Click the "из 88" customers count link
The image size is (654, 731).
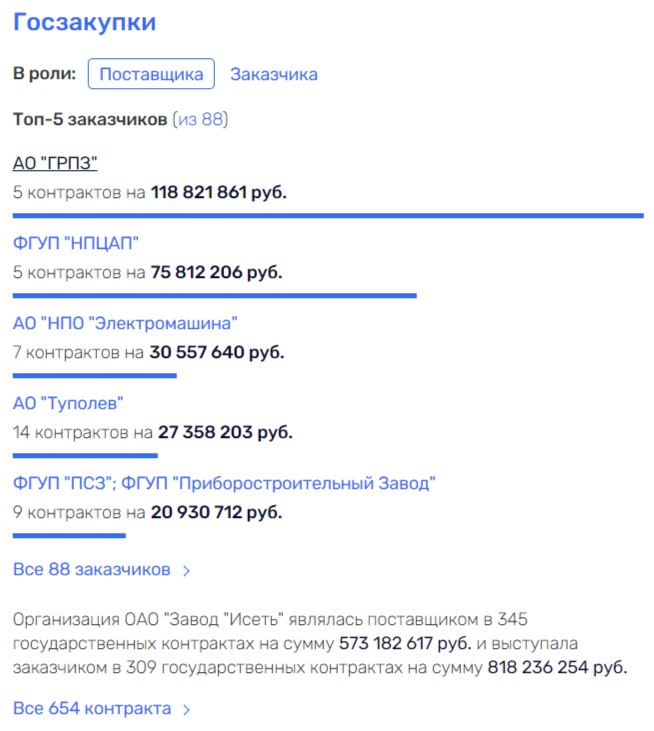tap(201, 120)
